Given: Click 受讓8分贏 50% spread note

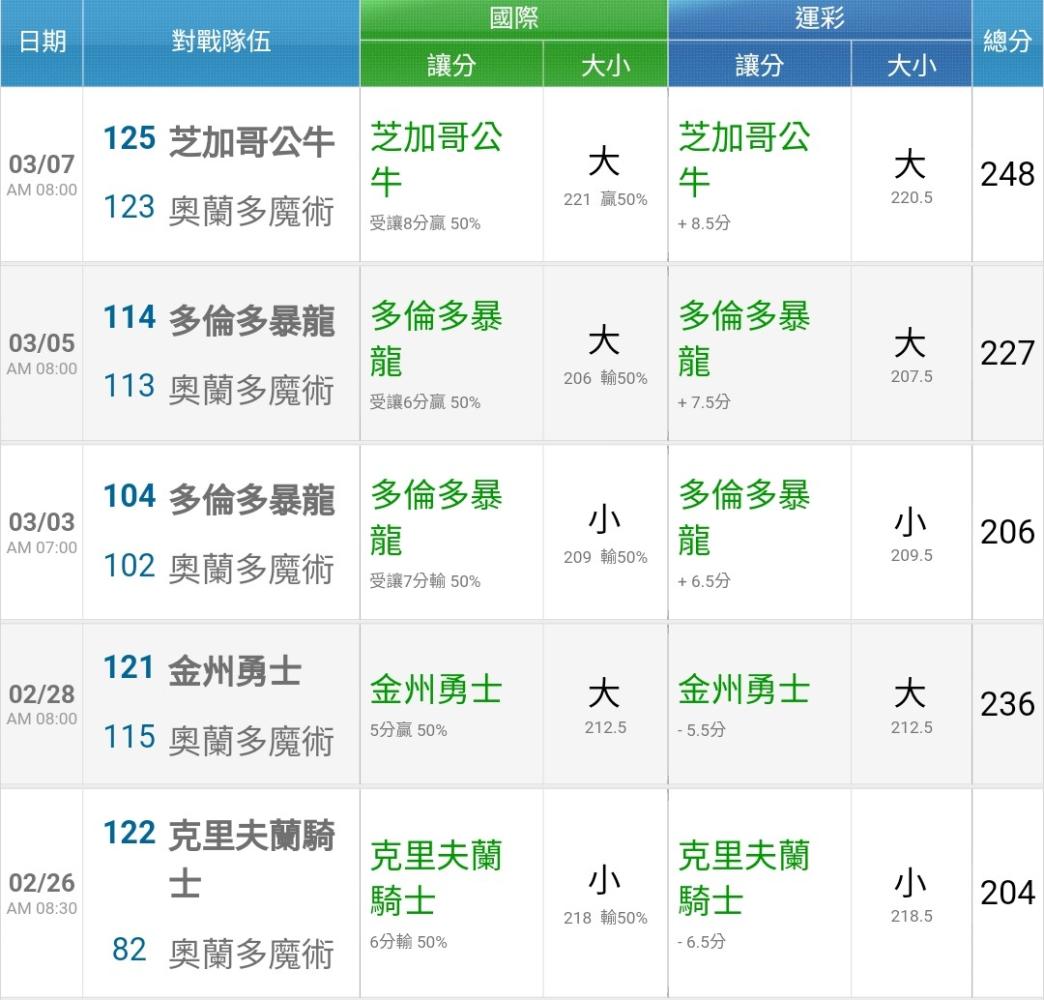Looking at the screenshot, I should tap(425, 223).
